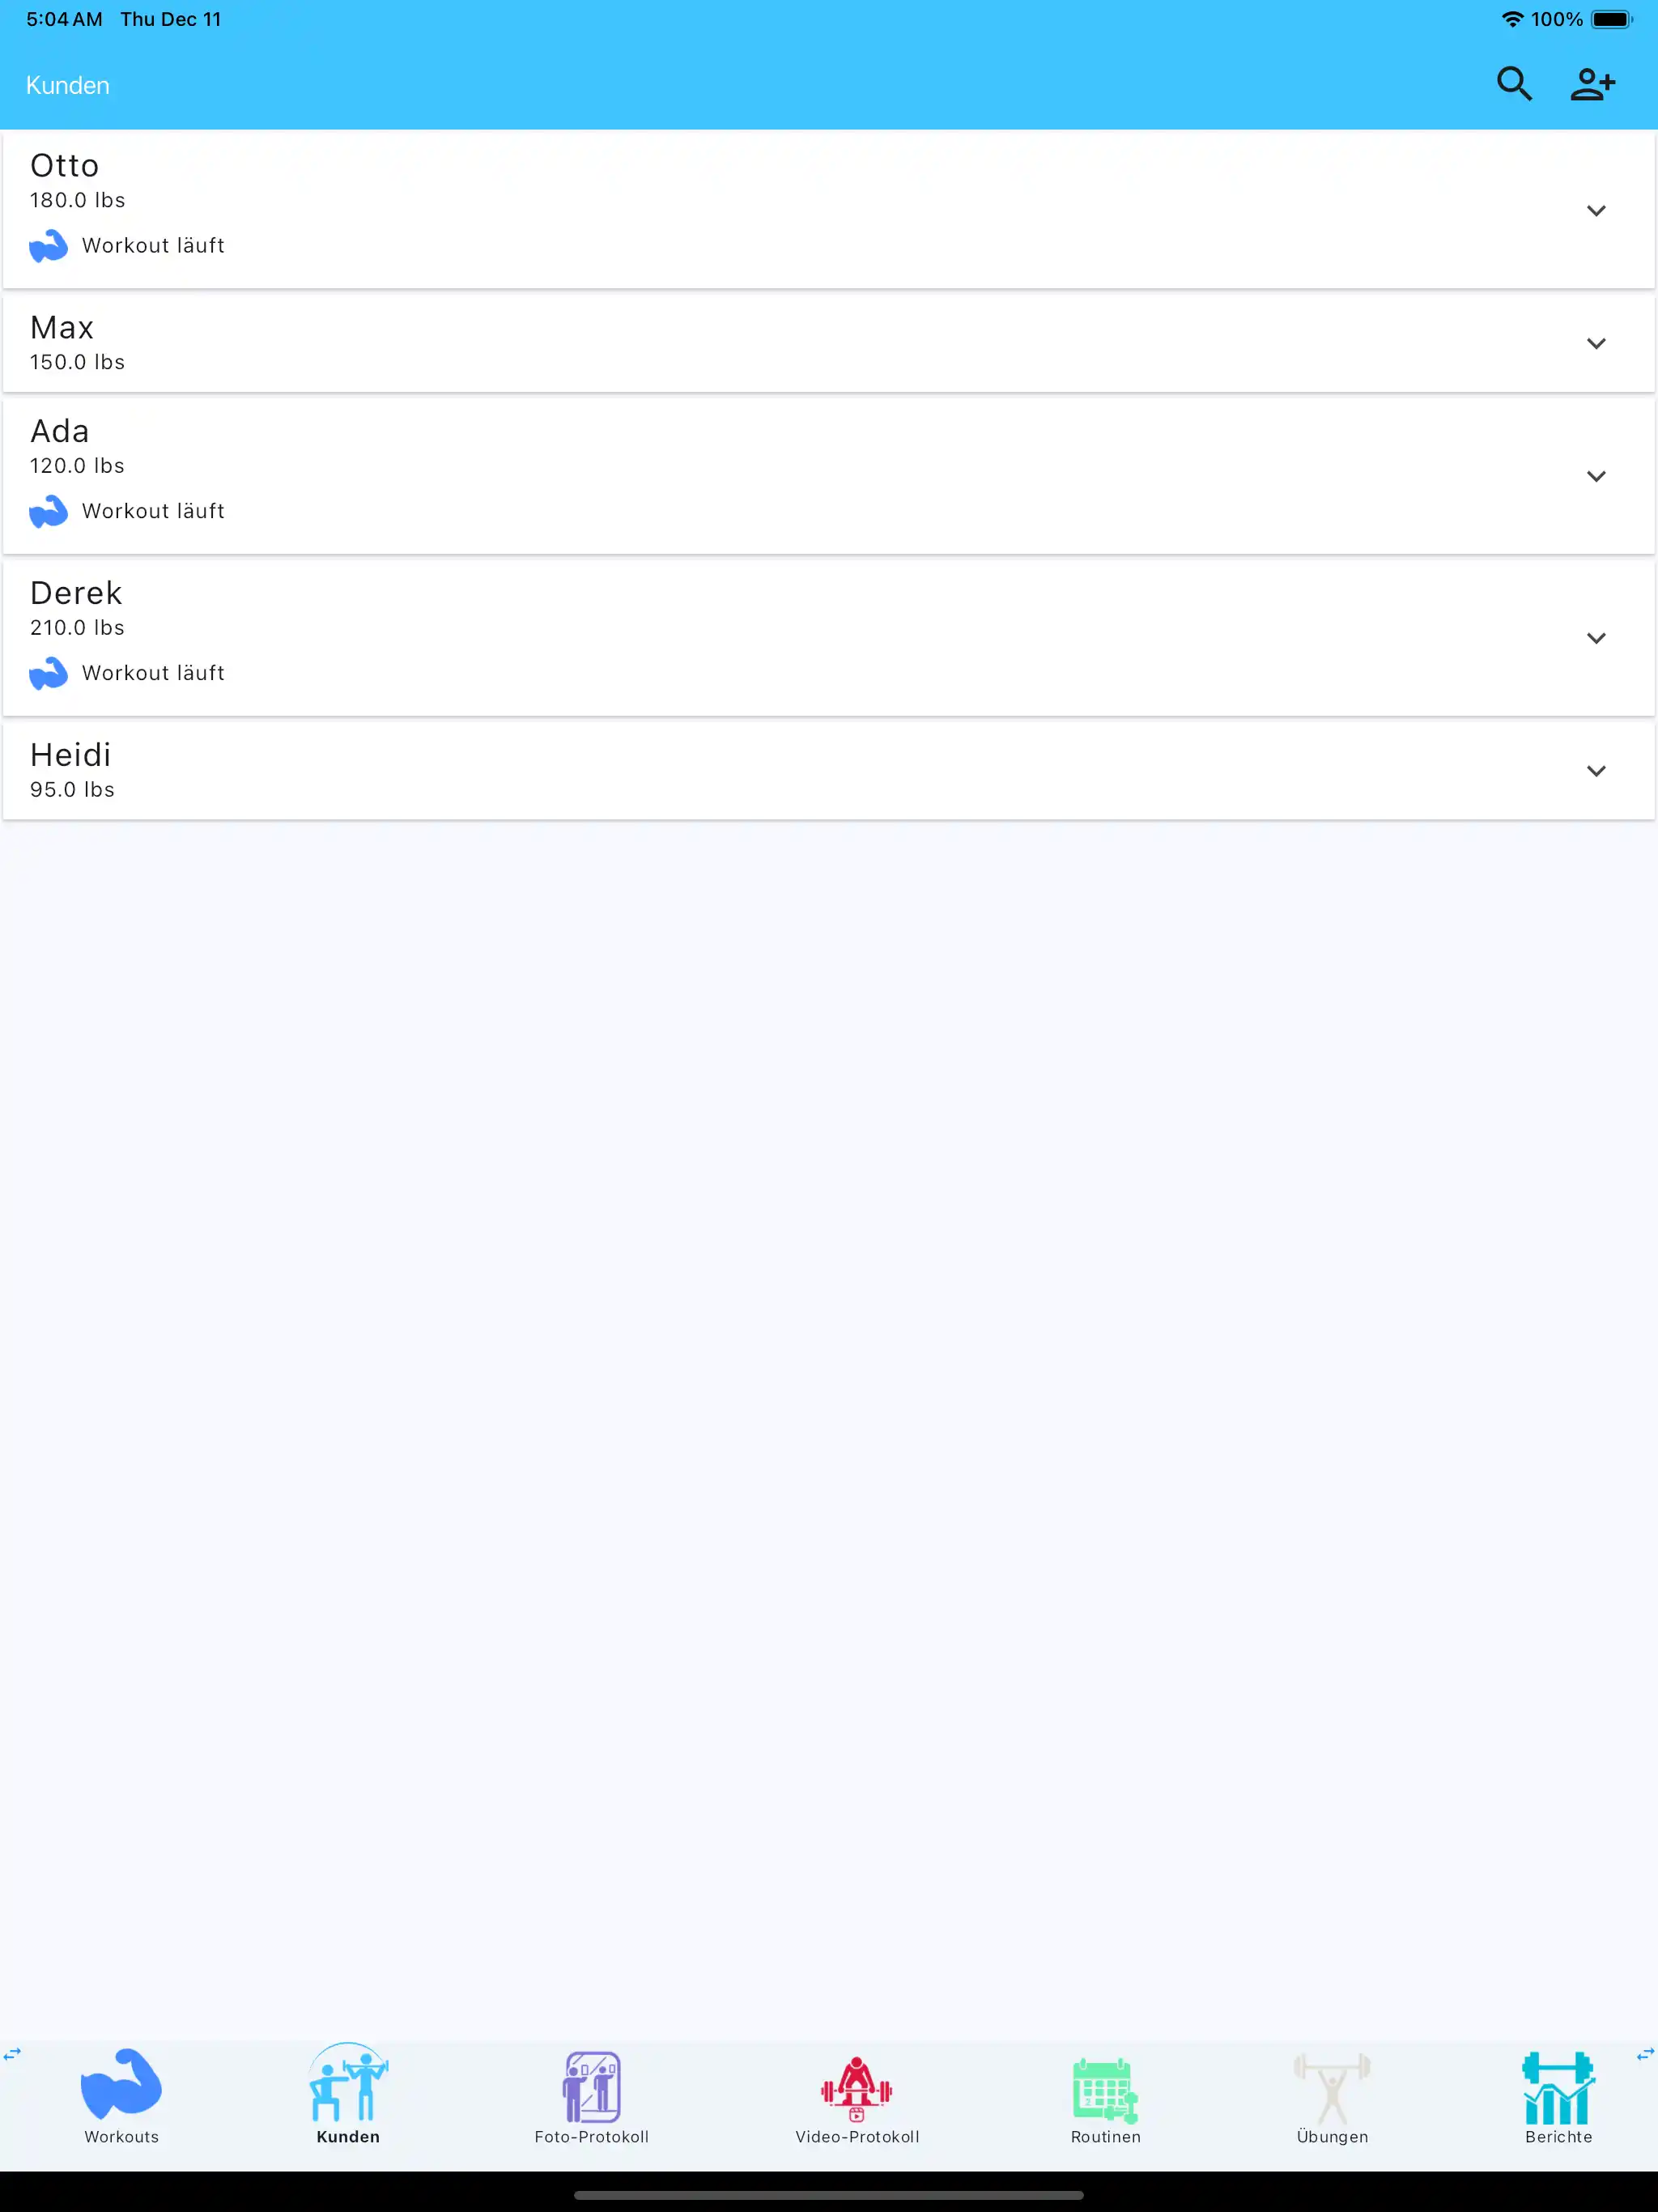Open the Routinen calendar icon

(x=1104, y=2090)
